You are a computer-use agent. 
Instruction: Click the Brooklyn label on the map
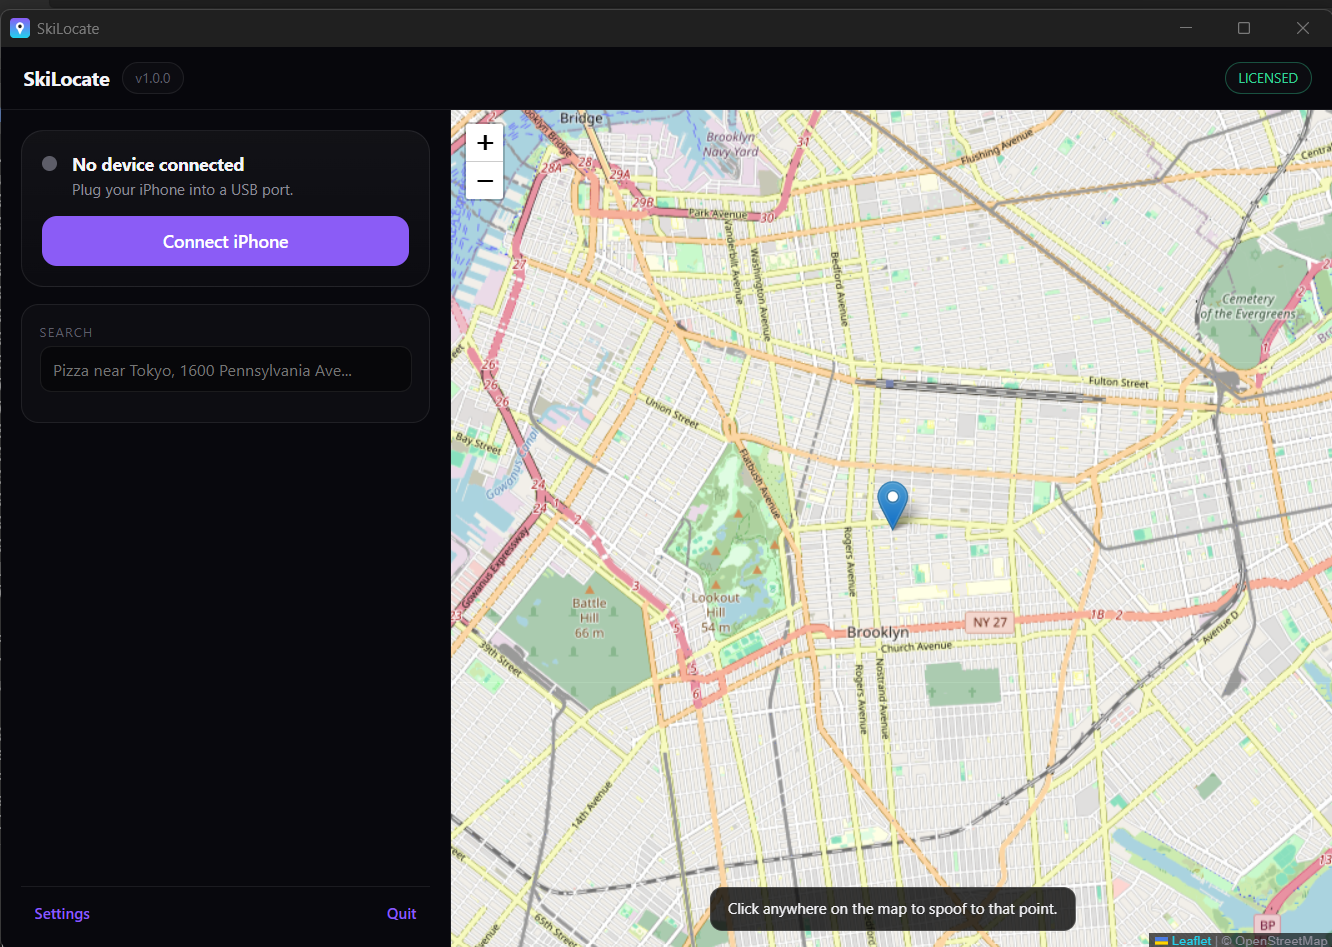point(877,632)
